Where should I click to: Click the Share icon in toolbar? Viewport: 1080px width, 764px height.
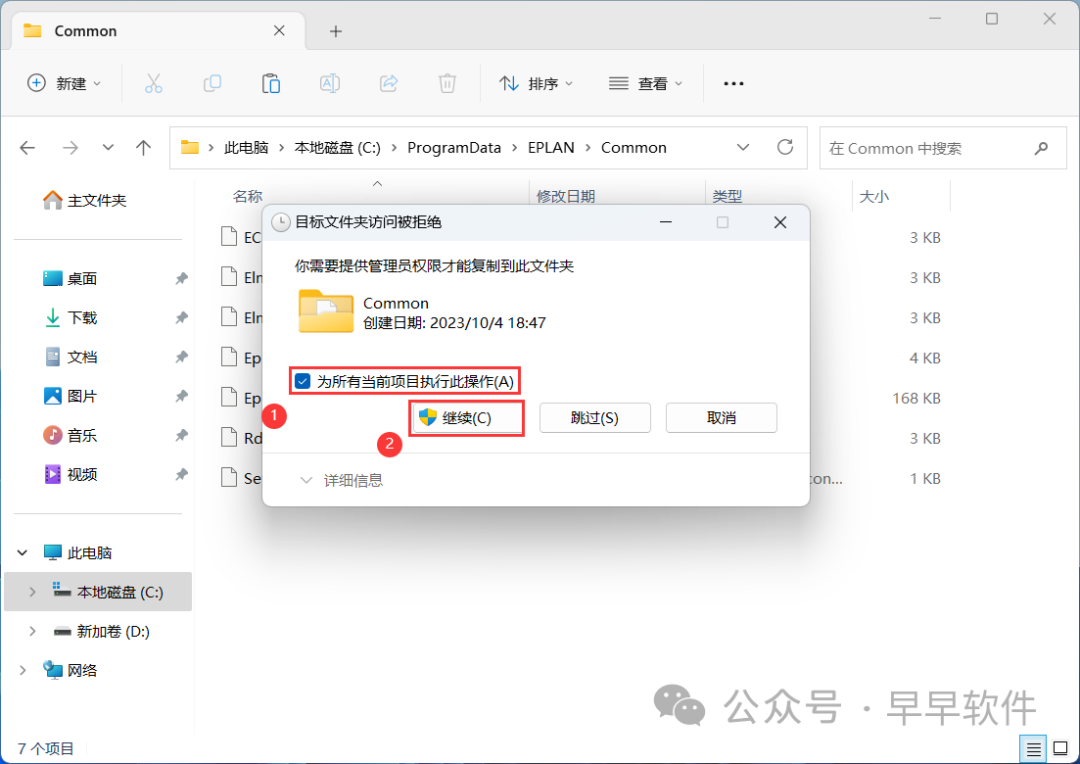[x=389, y=84]
